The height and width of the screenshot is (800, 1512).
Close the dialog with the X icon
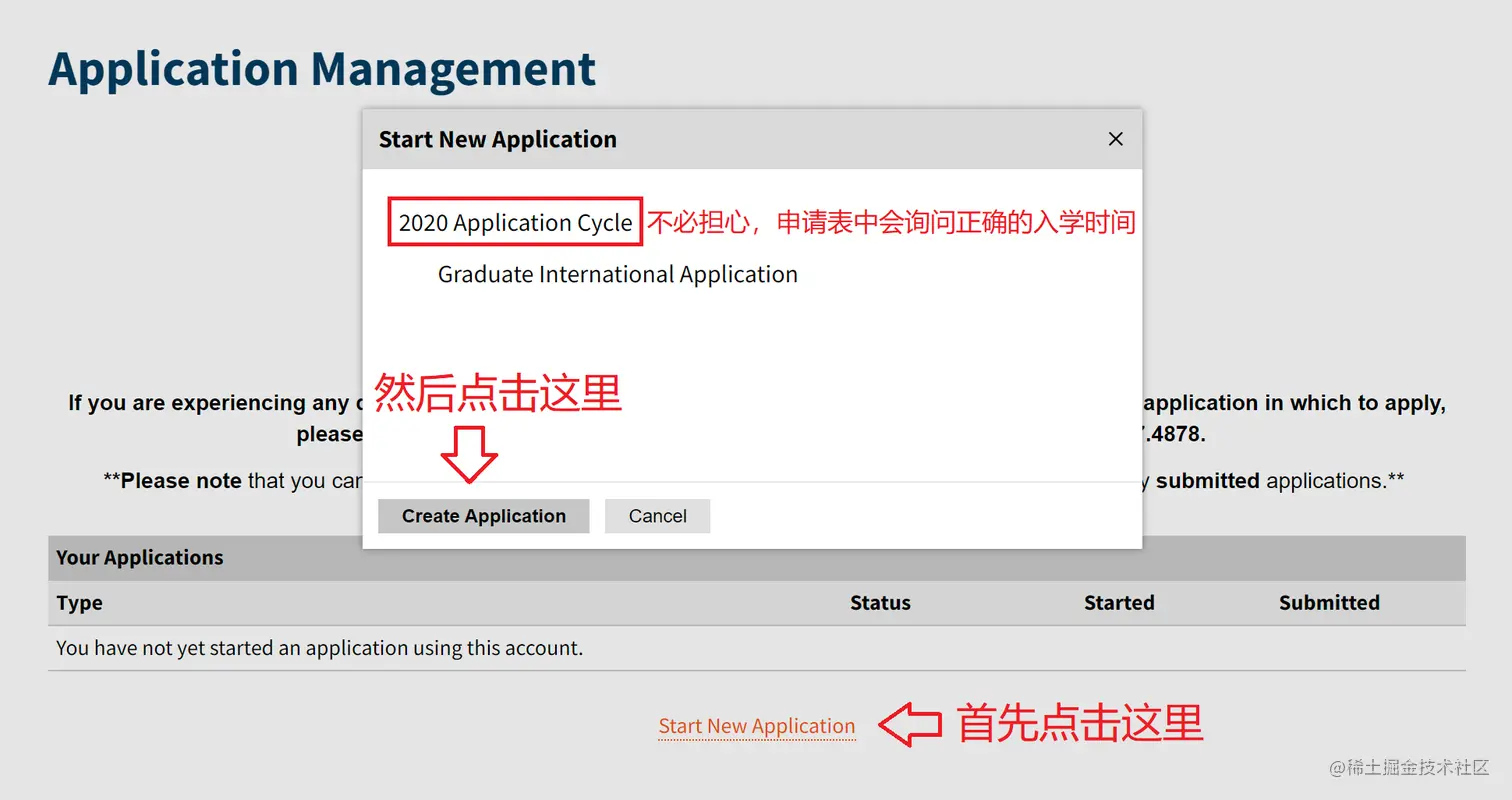point(1116,139)
